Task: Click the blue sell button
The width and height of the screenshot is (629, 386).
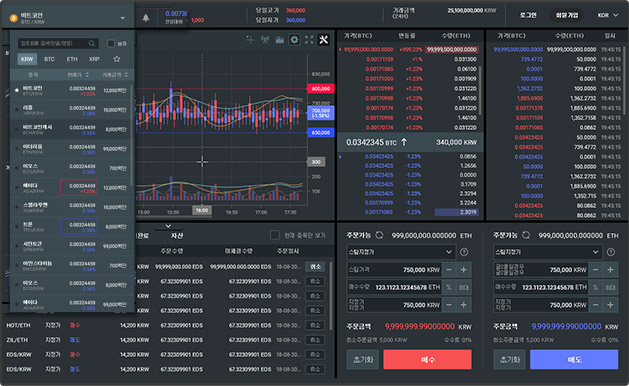Action: [574, 360]
